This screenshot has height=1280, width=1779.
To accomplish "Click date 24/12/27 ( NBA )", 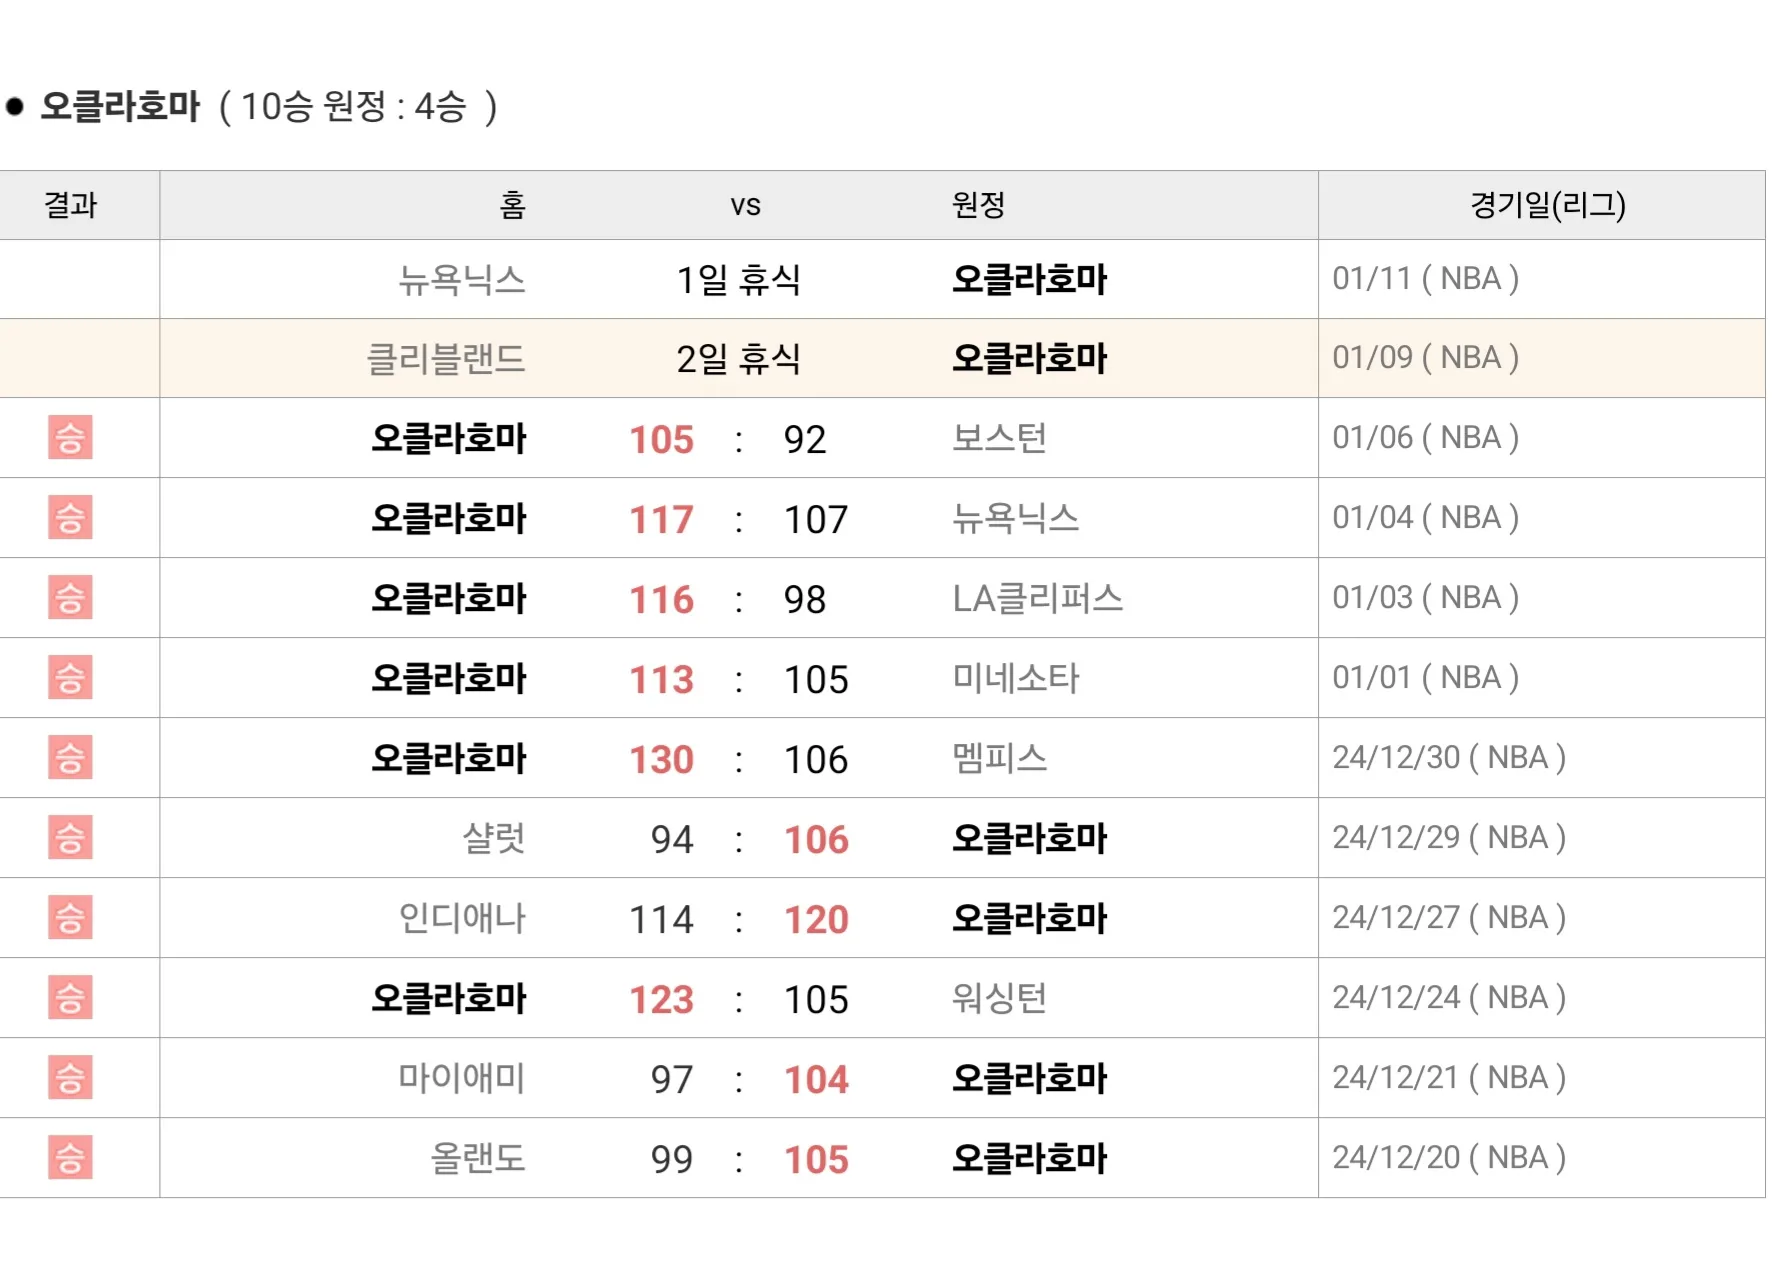I will click(1449, 918).
